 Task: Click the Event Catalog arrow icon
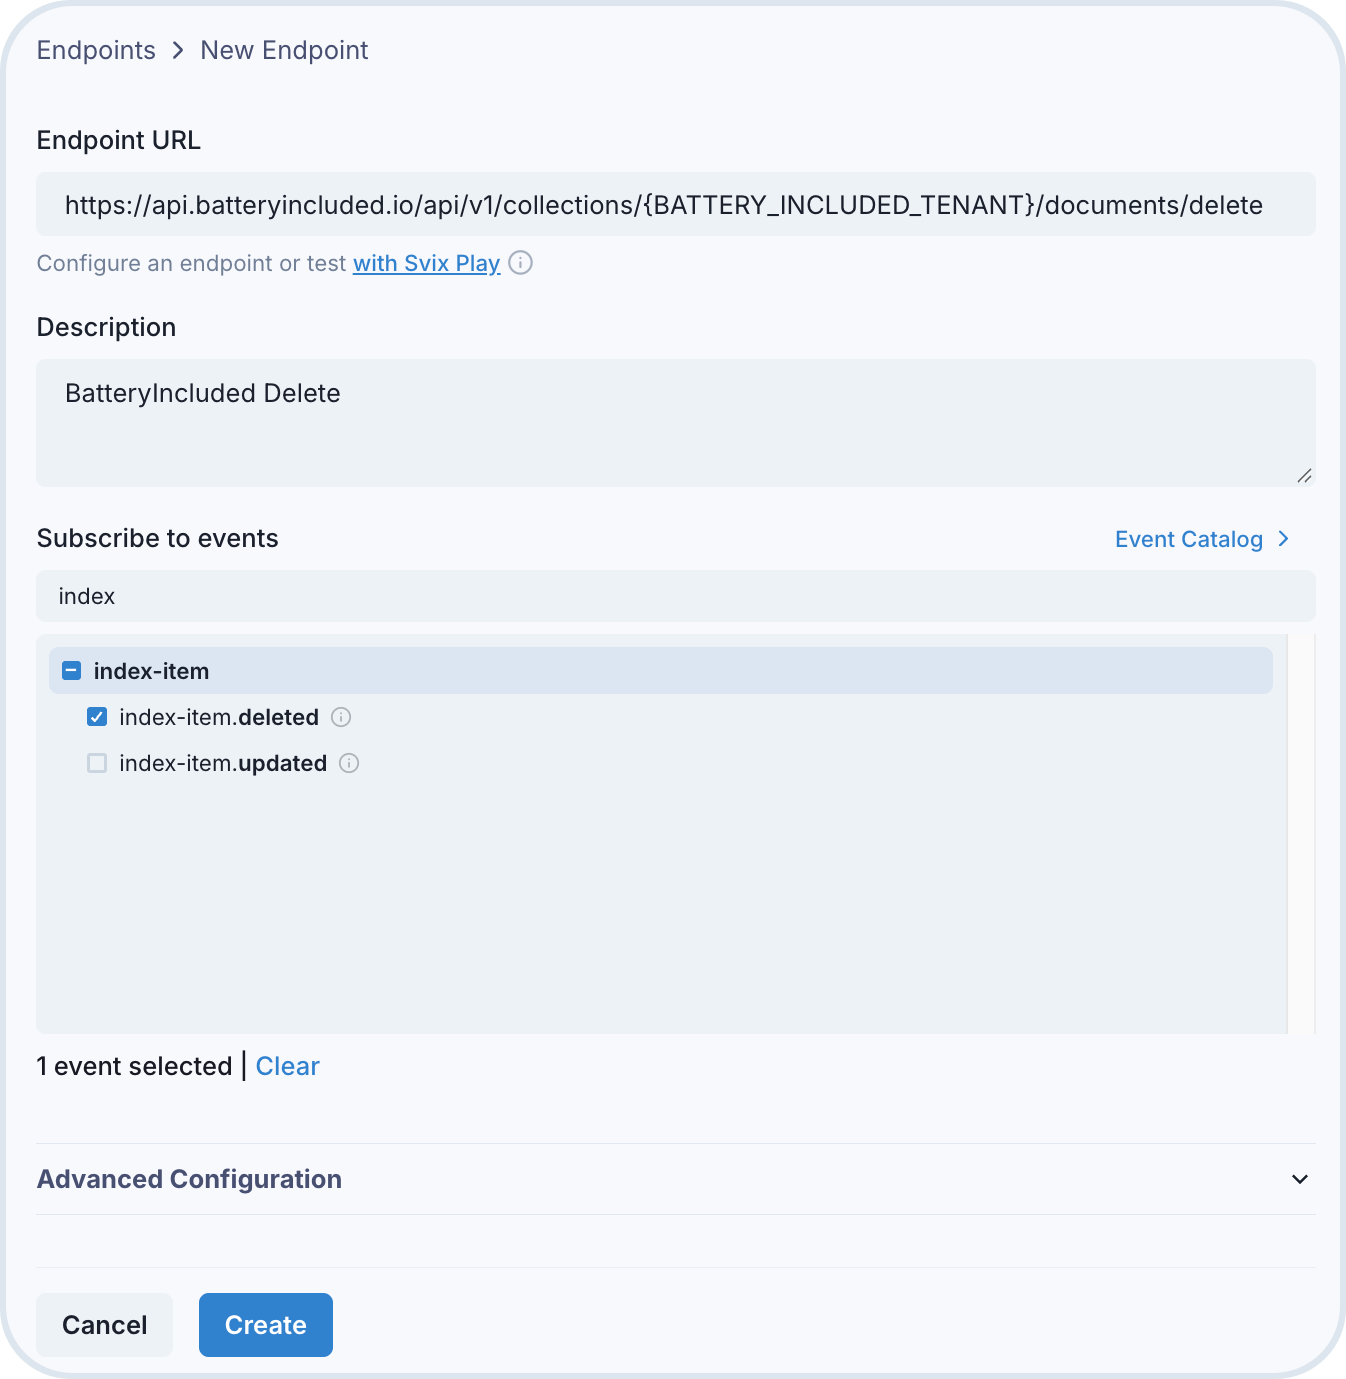[1284, 539]
